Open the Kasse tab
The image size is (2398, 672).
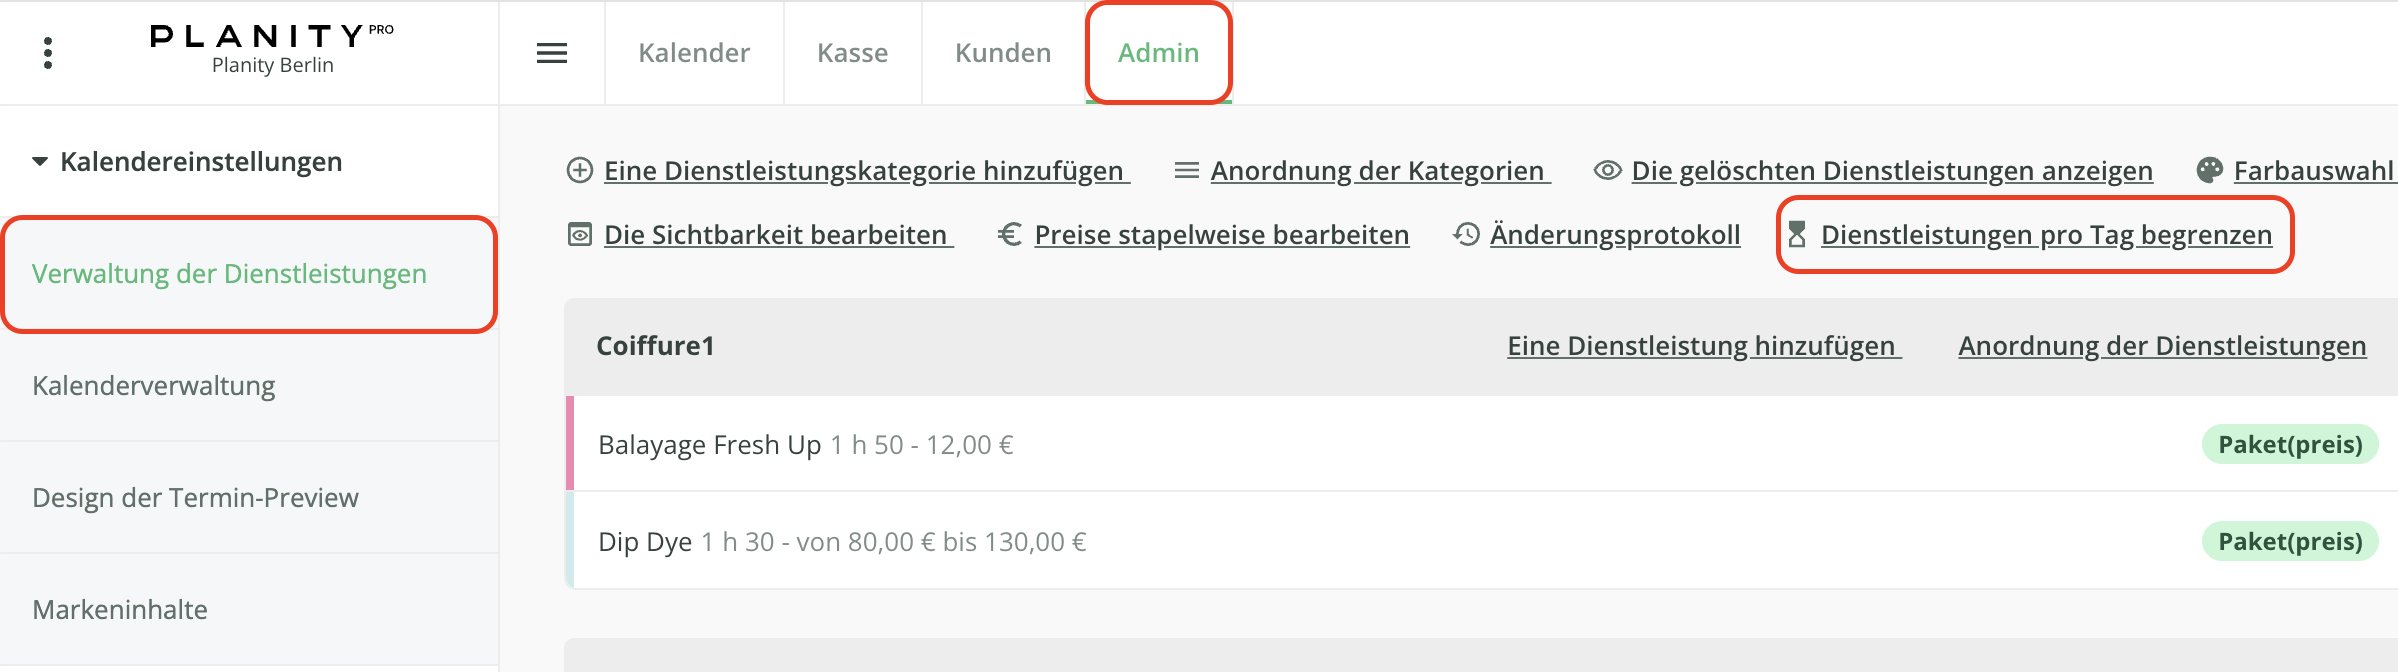pyautogui.click(x=852, y=53)
